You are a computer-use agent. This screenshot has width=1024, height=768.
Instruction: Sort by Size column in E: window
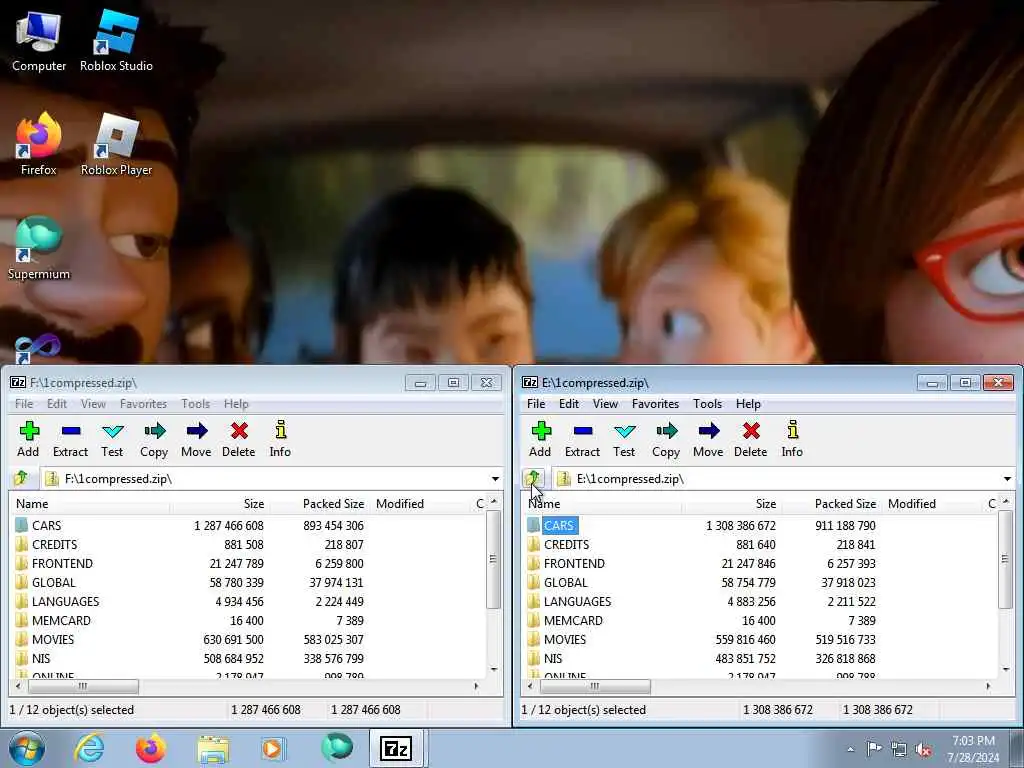731,504
